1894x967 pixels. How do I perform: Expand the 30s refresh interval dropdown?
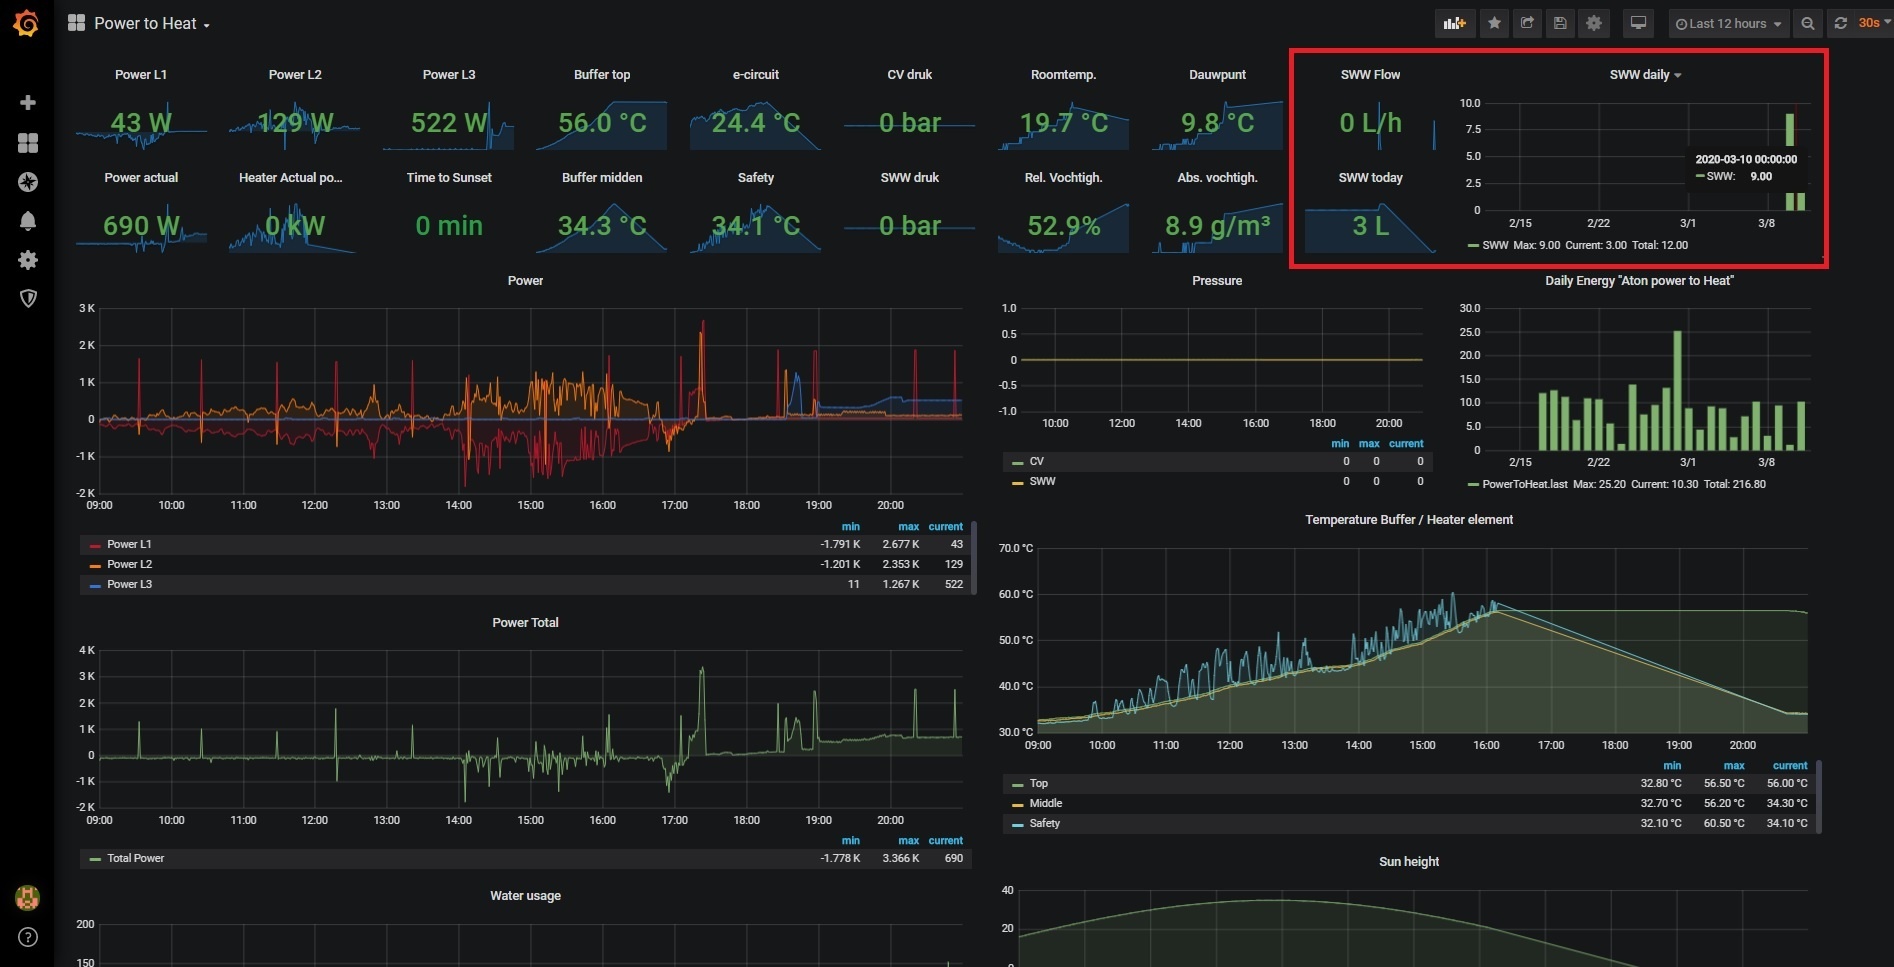[x=1873, y=23]
